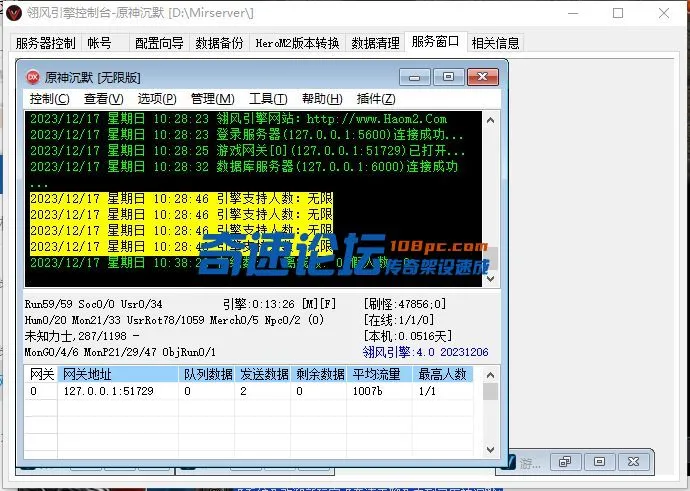
Task: Open the HeroM2版本转换 tab
Action: point(297,43)
